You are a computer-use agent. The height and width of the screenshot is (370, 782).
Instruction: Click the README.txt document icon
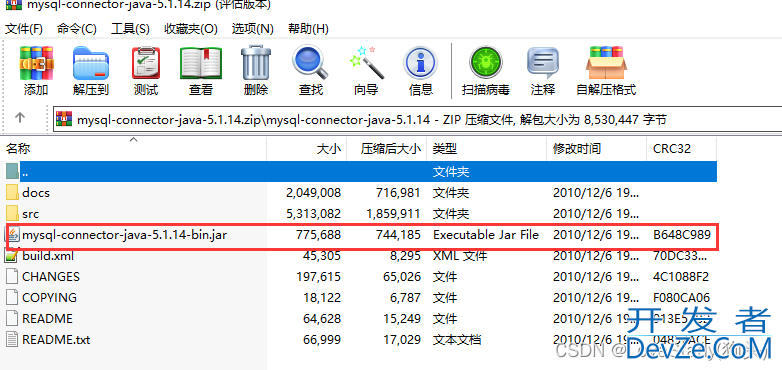pos(12,340)
